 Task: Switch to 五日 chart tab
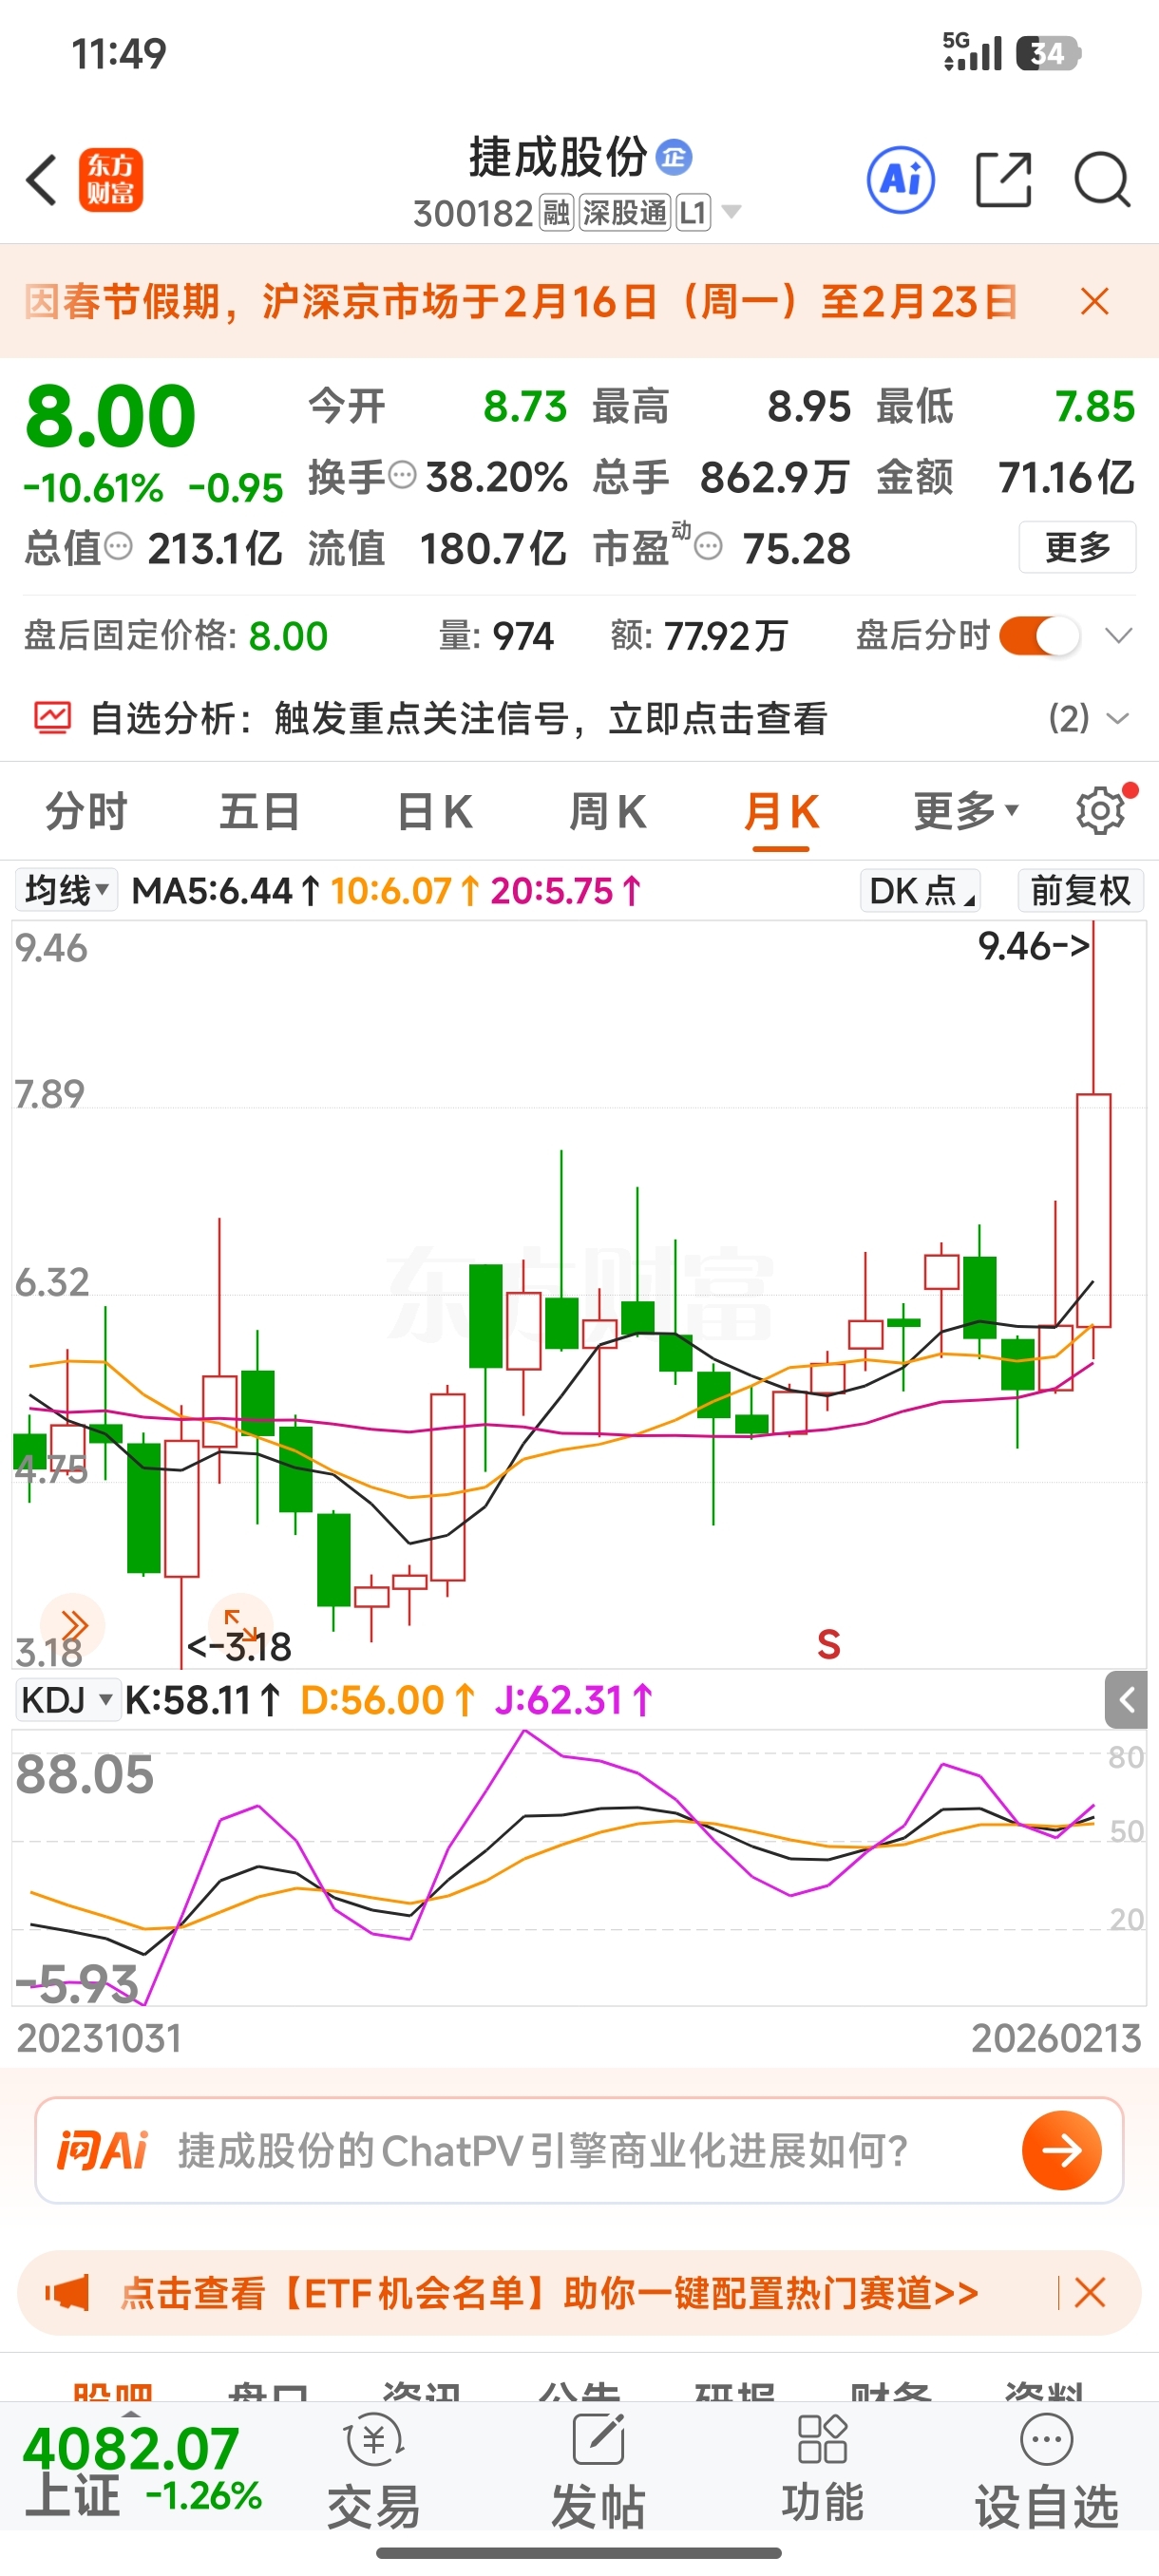coord(259,811)
